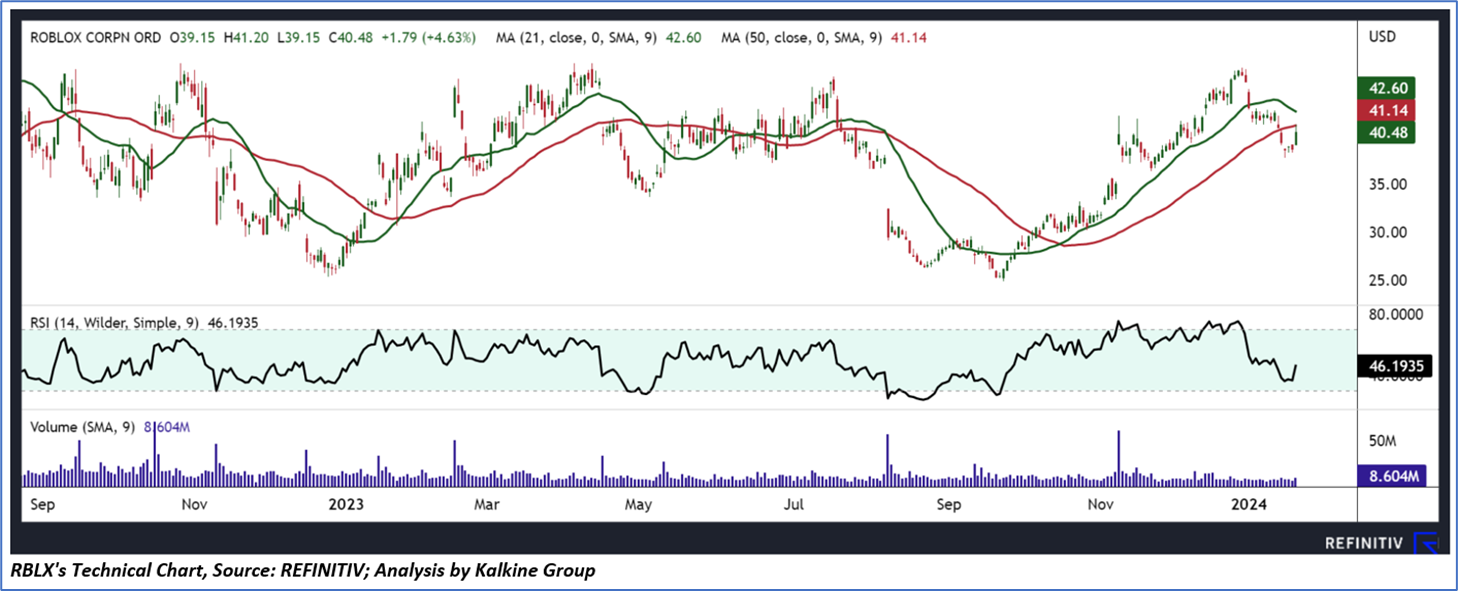Click the May time axis label
Viewport: 1458px width, 591px height.
pos(638,504)
